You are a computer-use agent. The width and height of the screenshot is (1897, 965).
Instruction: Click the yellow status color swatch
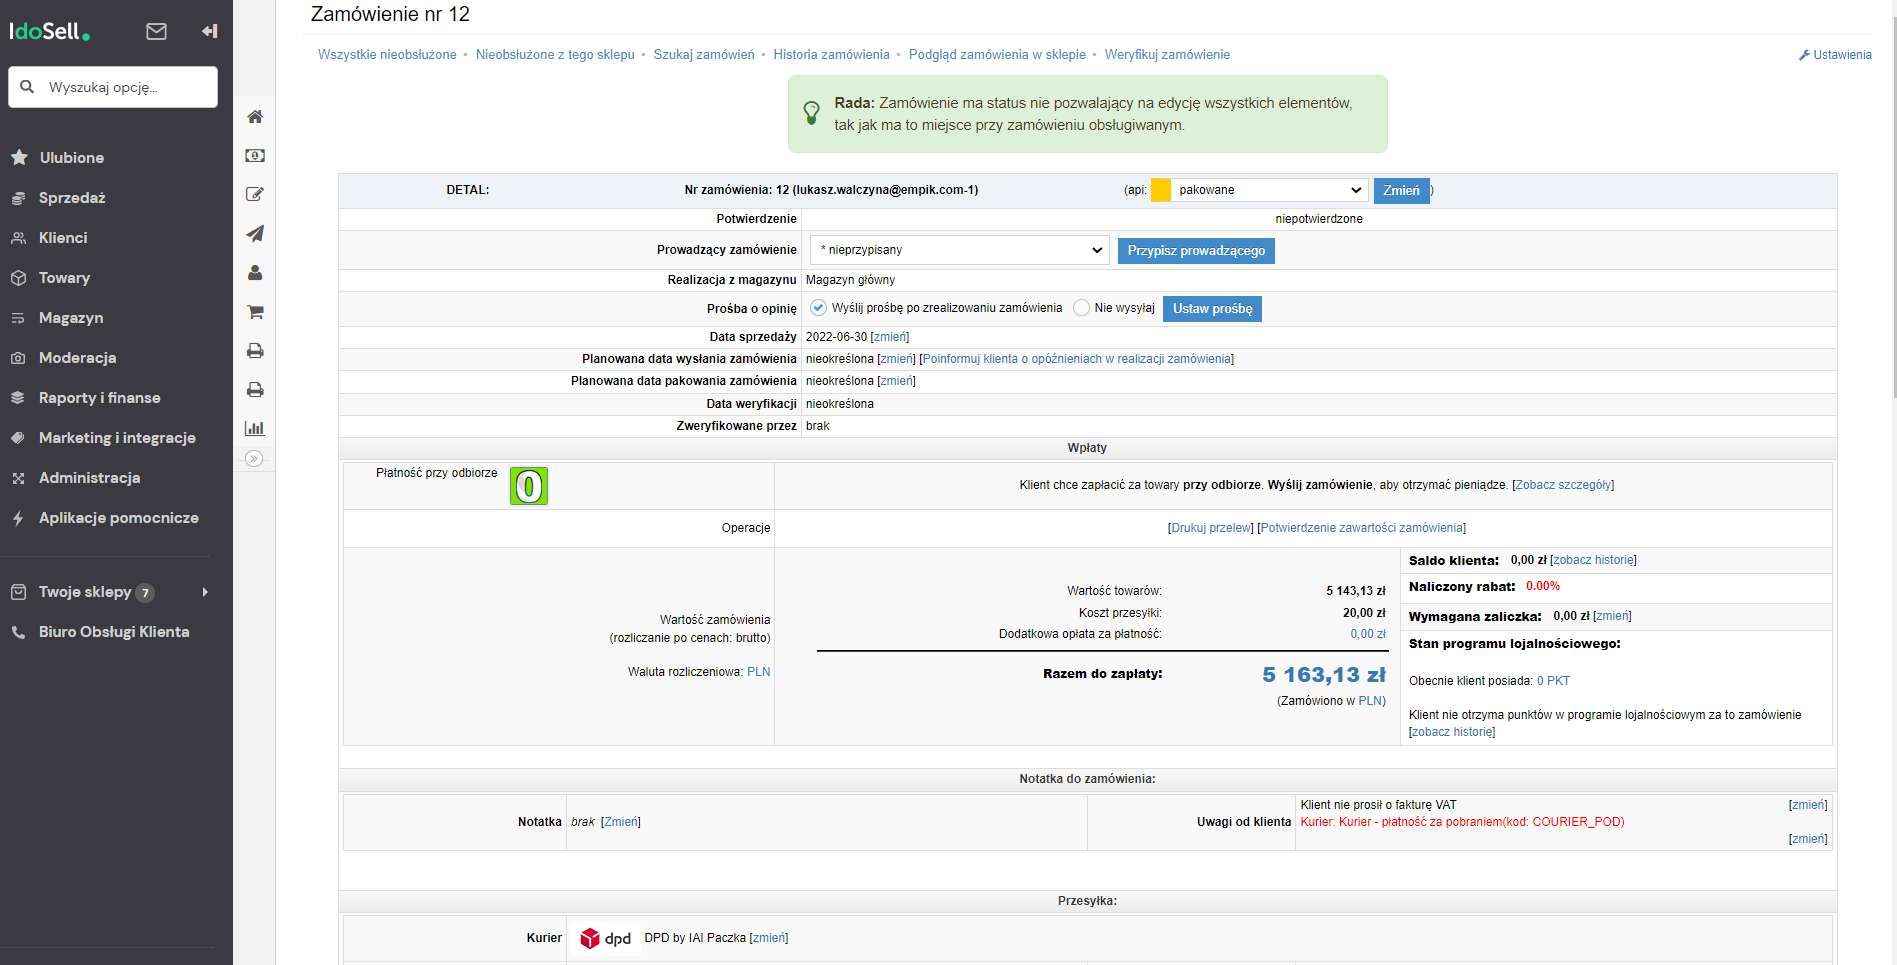pyautogui.click(x=1161, y=190)
